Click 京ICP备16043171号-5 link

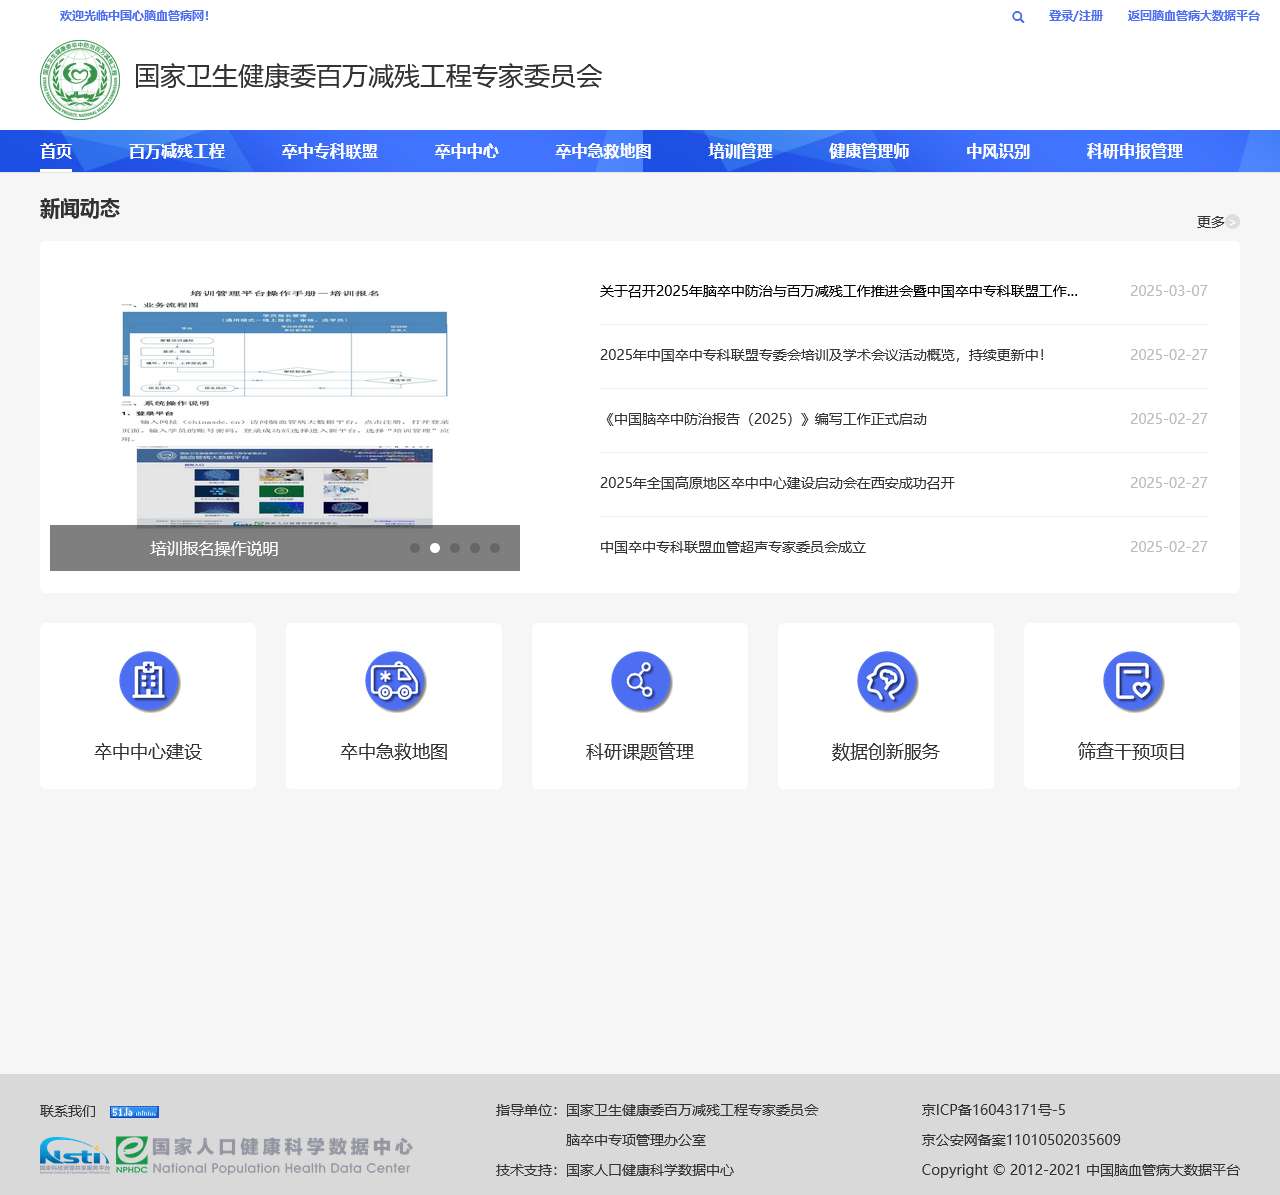[x=994, y=1110]
